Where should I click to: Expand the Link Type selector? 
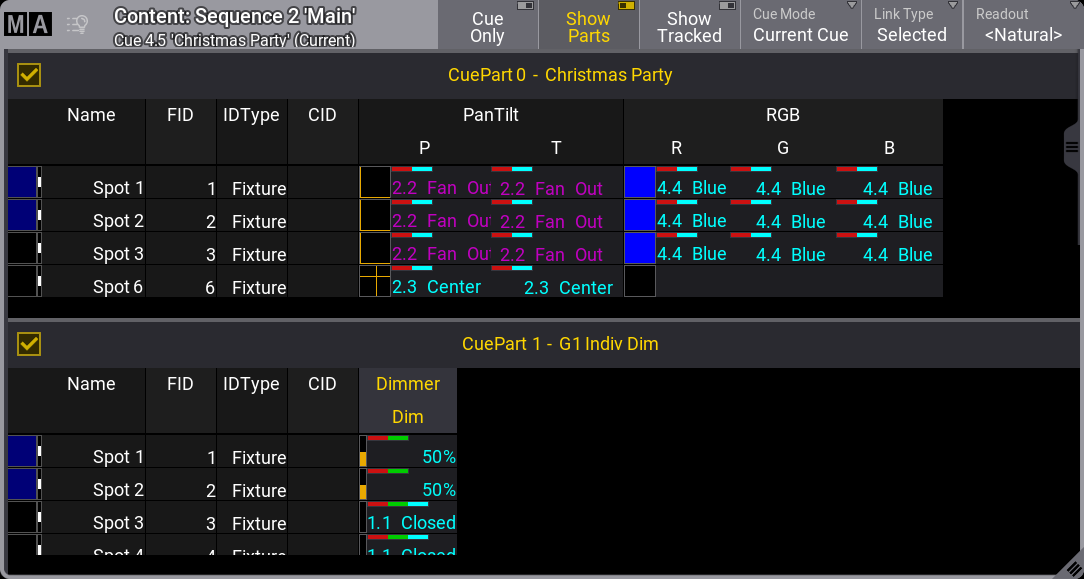click(911, 25)
